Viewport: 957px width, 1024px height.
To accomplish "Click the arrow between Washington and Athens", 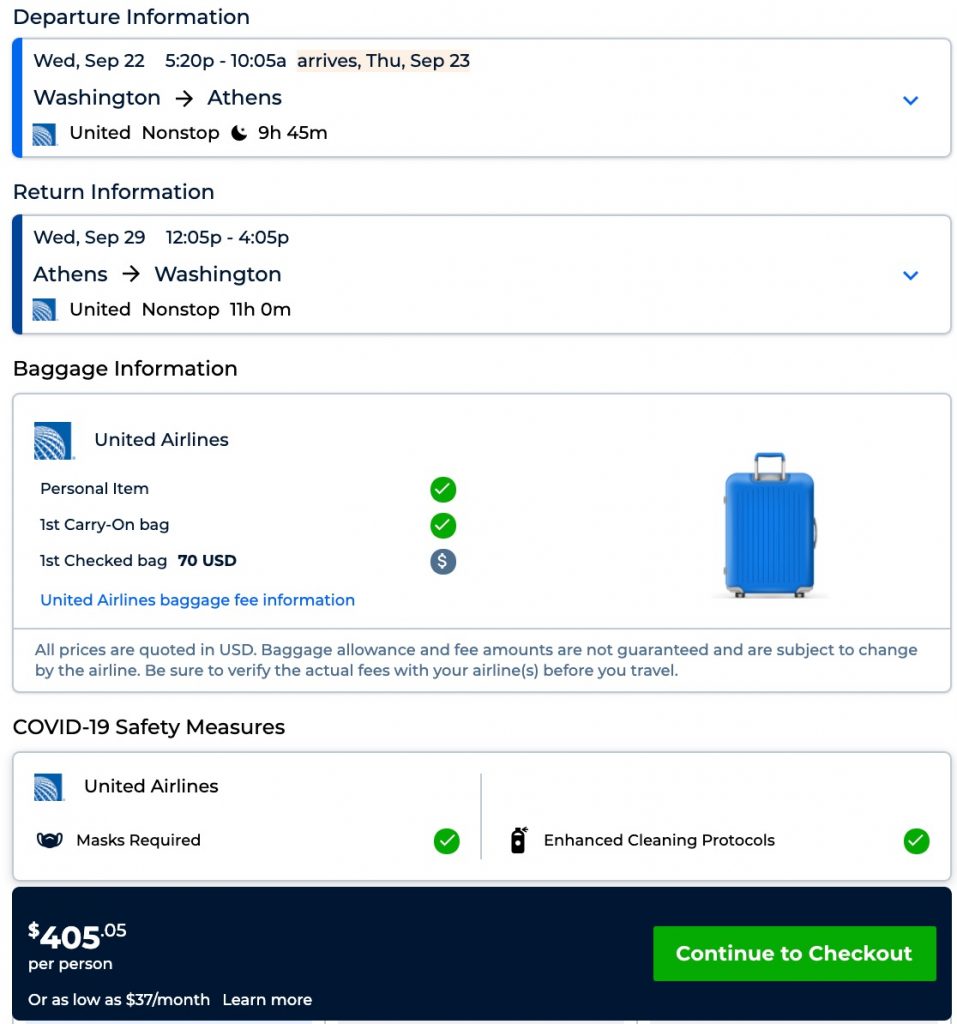I will 184,98.
